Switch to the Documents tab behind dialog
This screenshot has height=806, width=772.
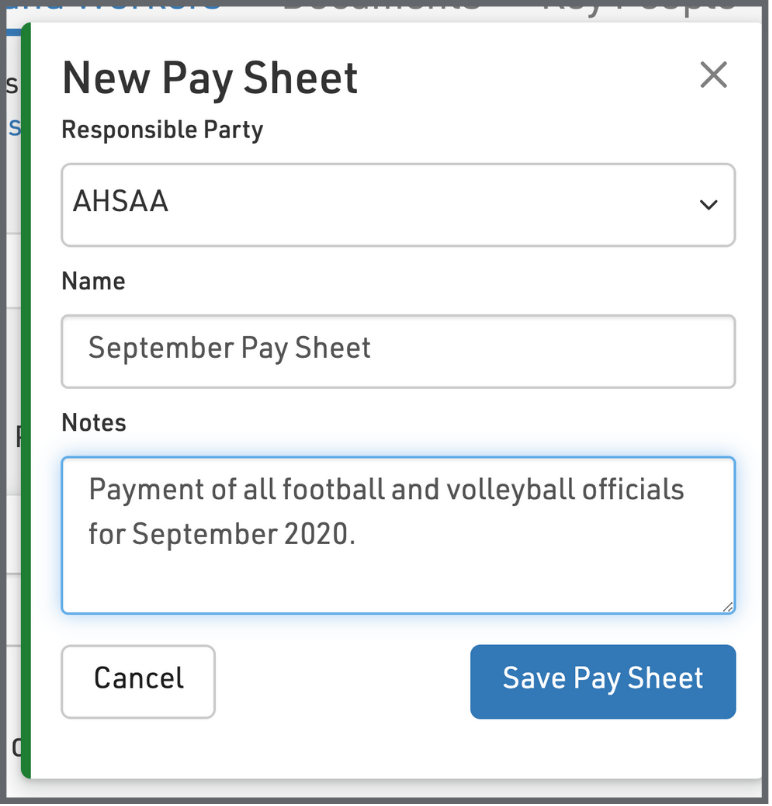coord(380,8)
